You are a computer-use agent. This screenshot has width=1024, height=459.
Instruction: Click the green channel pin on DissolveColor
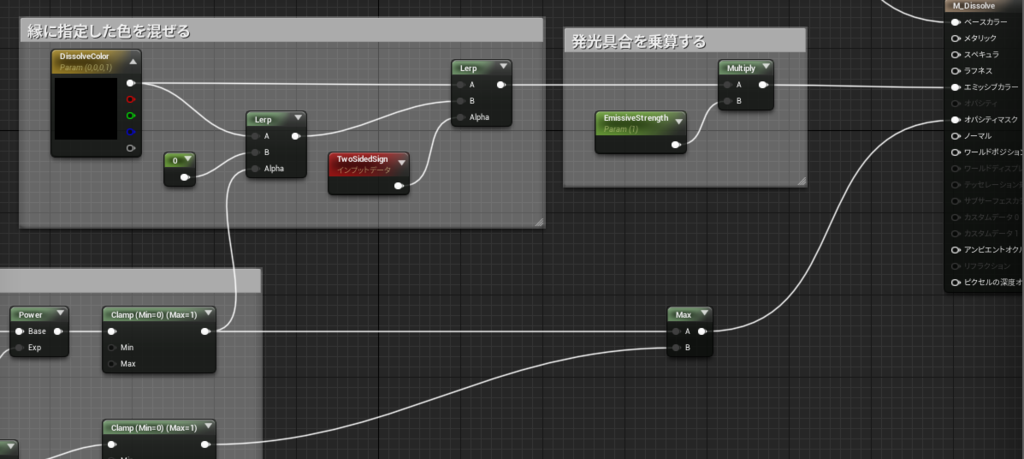pyautogui.click(x=131, y=116)
